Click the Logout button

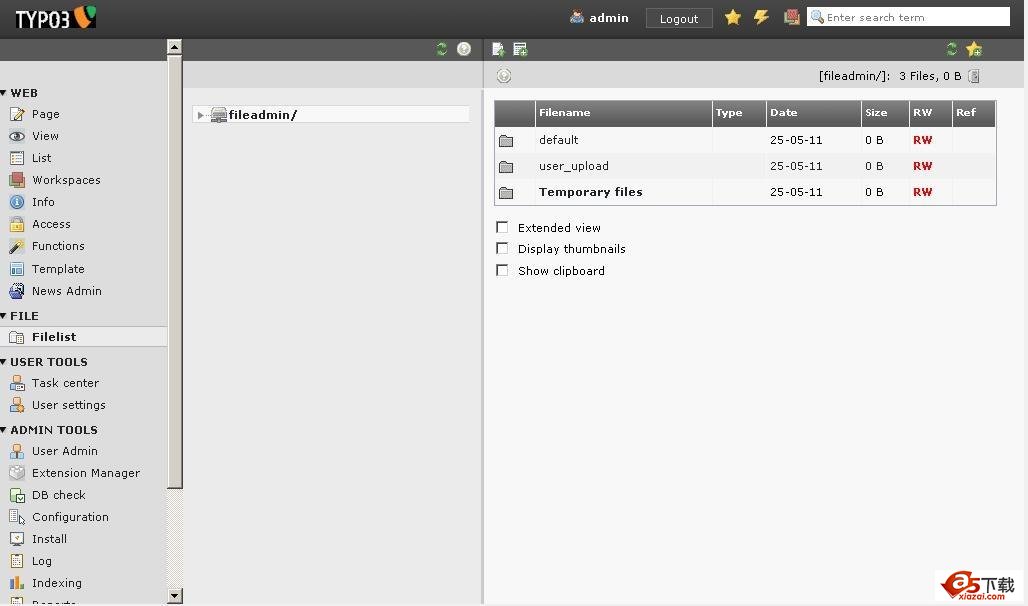[x=679, y=18]
